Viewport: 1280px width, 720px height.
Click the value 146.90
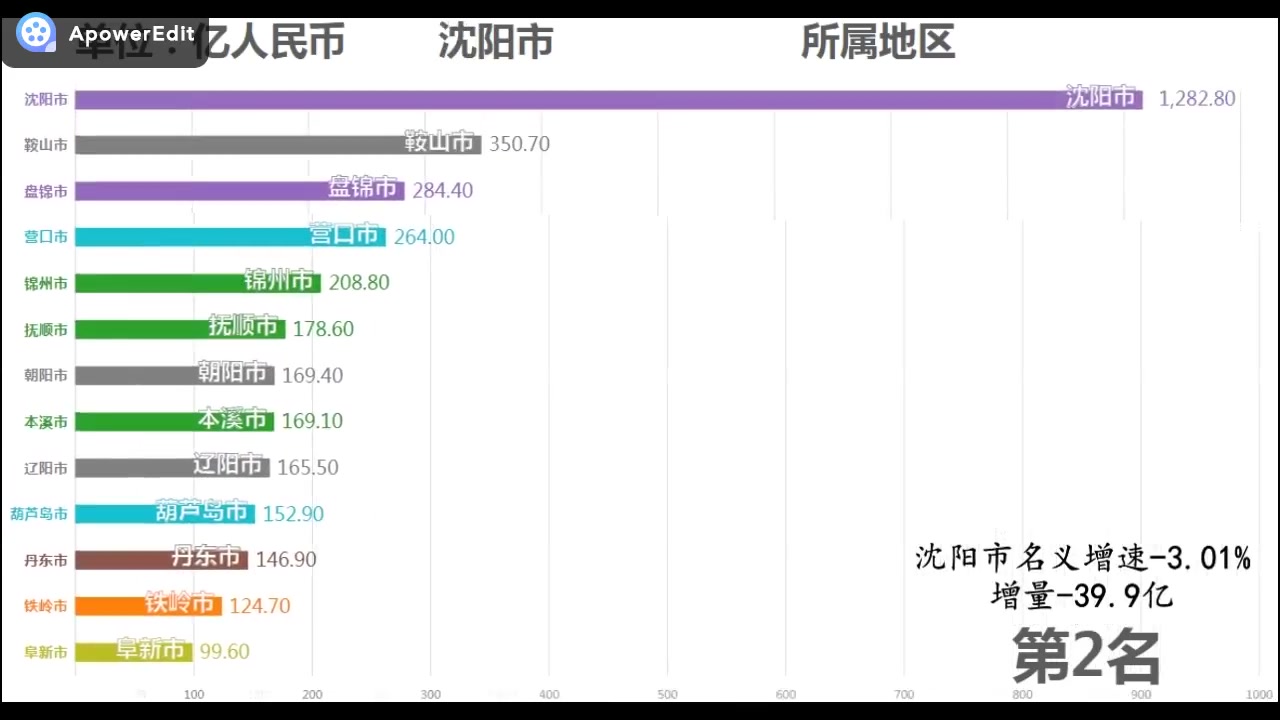point(286,560)
